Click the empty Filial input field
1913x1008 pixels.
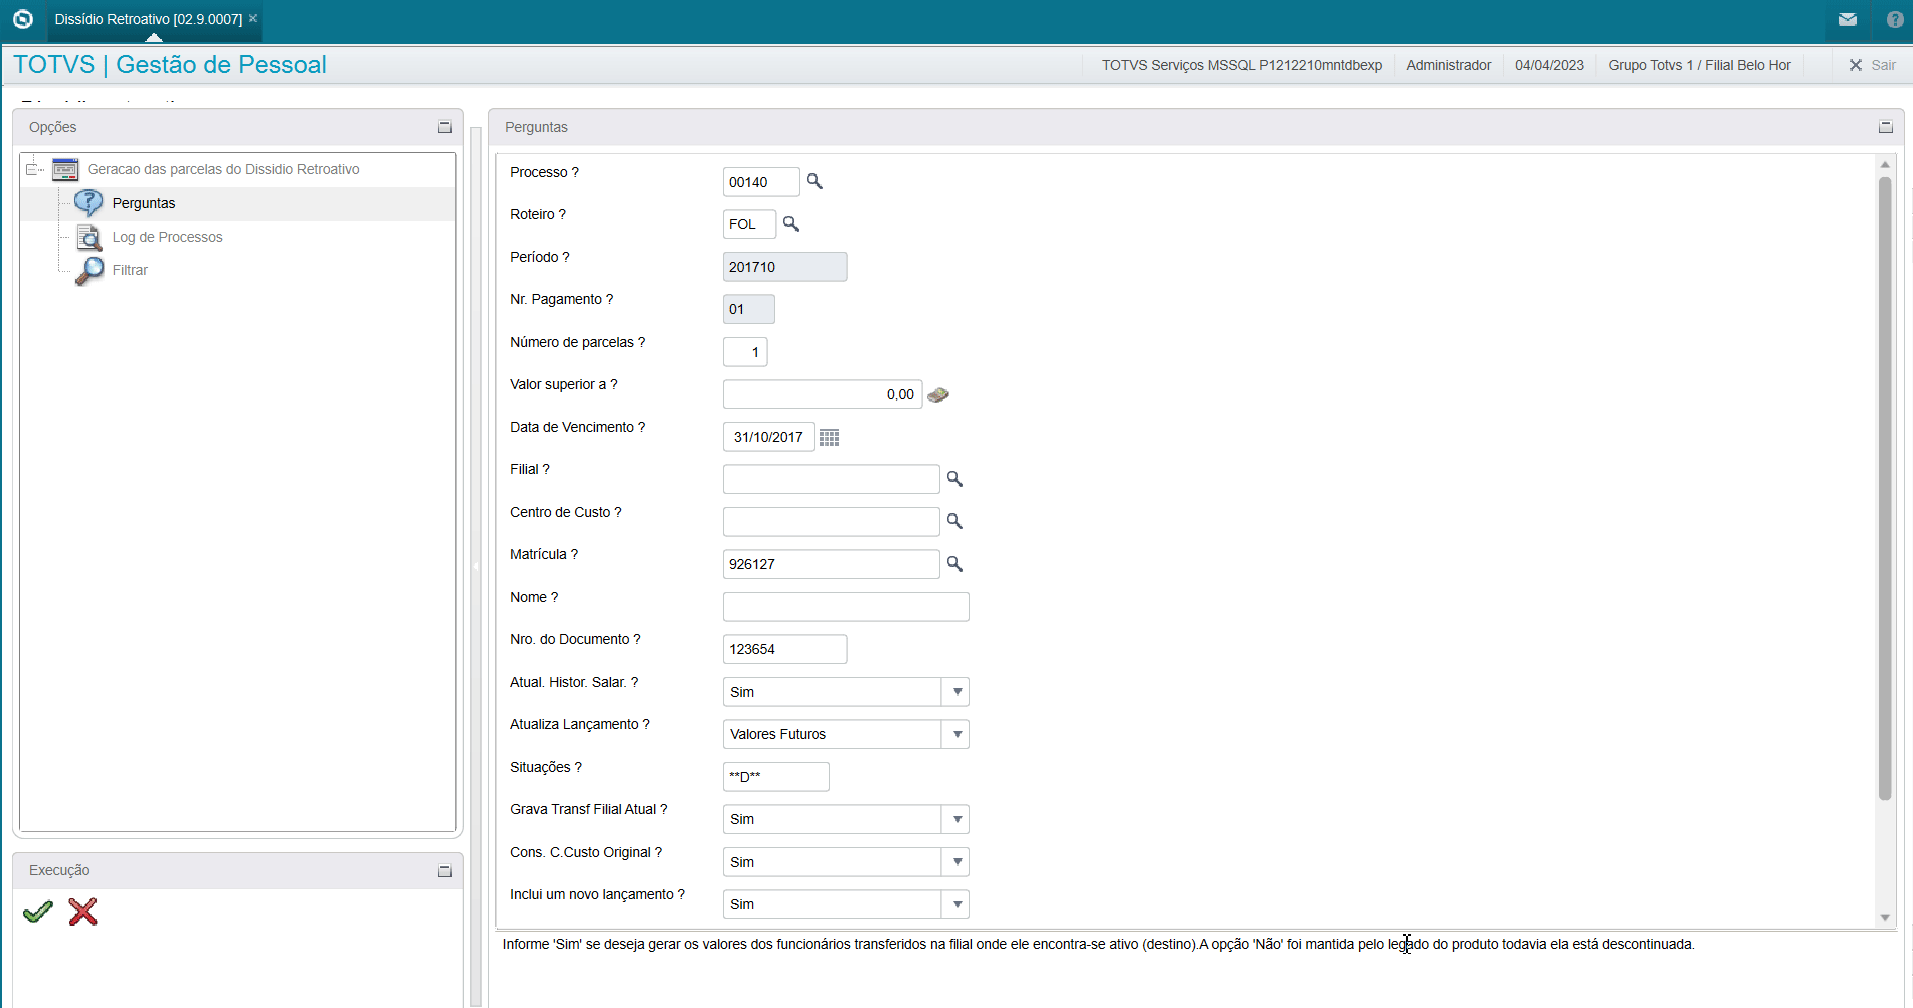click(x=831, y=479)
